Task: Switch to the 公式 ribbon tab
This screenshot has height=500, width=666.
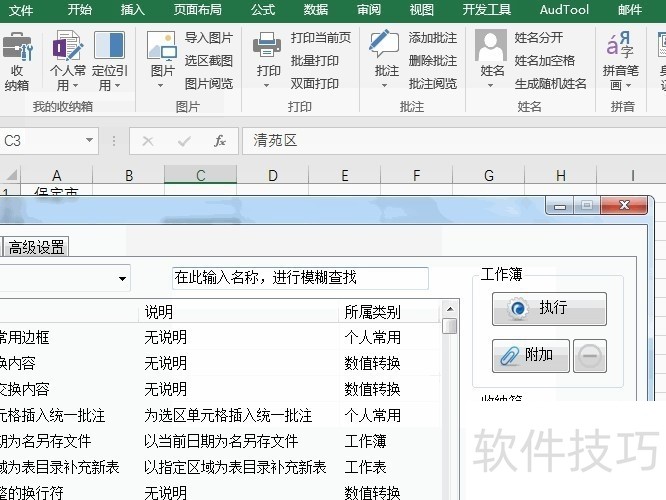Action: [262, 10]
